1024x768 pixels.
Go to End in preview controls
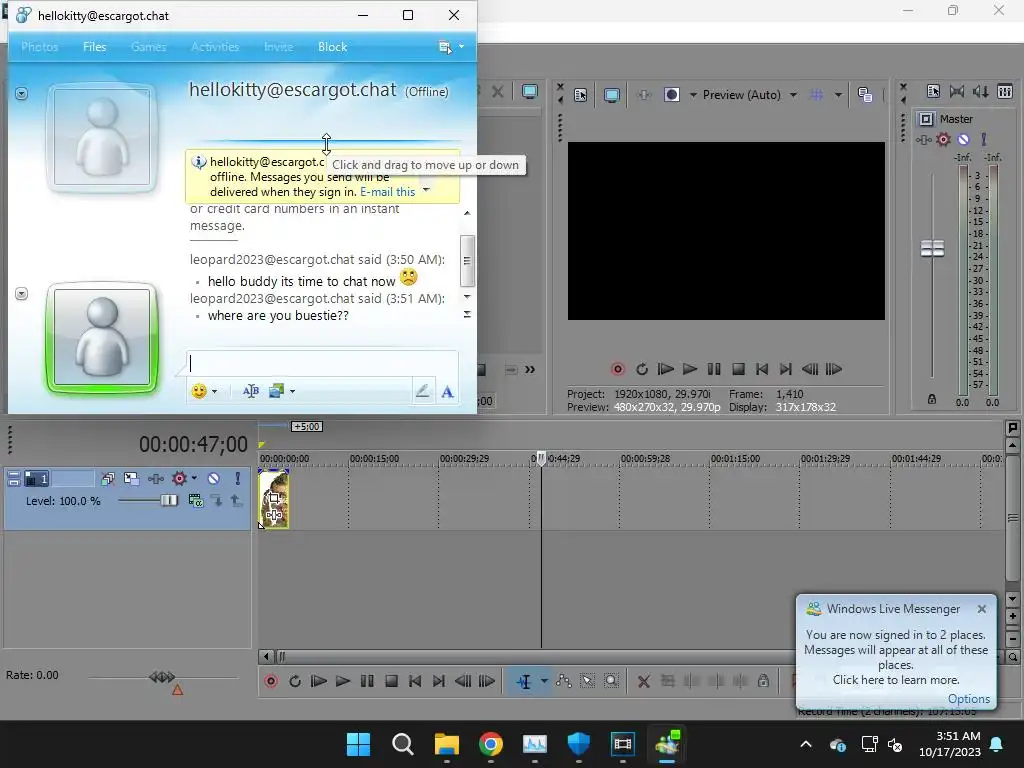(786, 369)
